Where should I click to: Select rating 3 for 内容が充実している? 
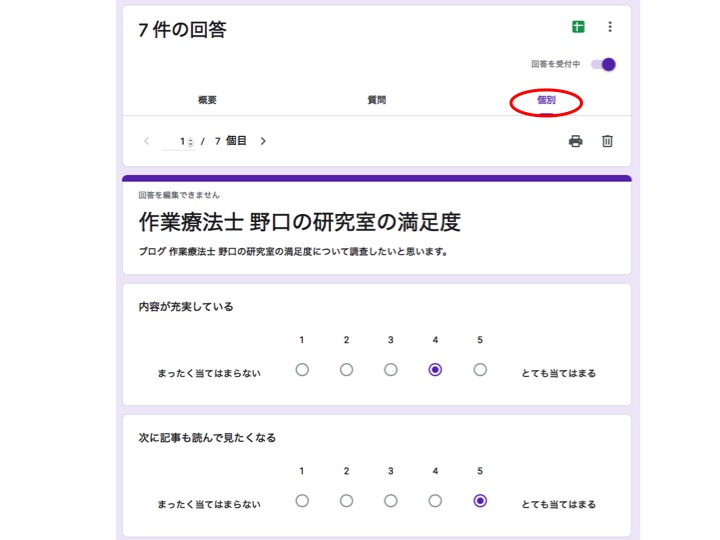click(391, 370)
